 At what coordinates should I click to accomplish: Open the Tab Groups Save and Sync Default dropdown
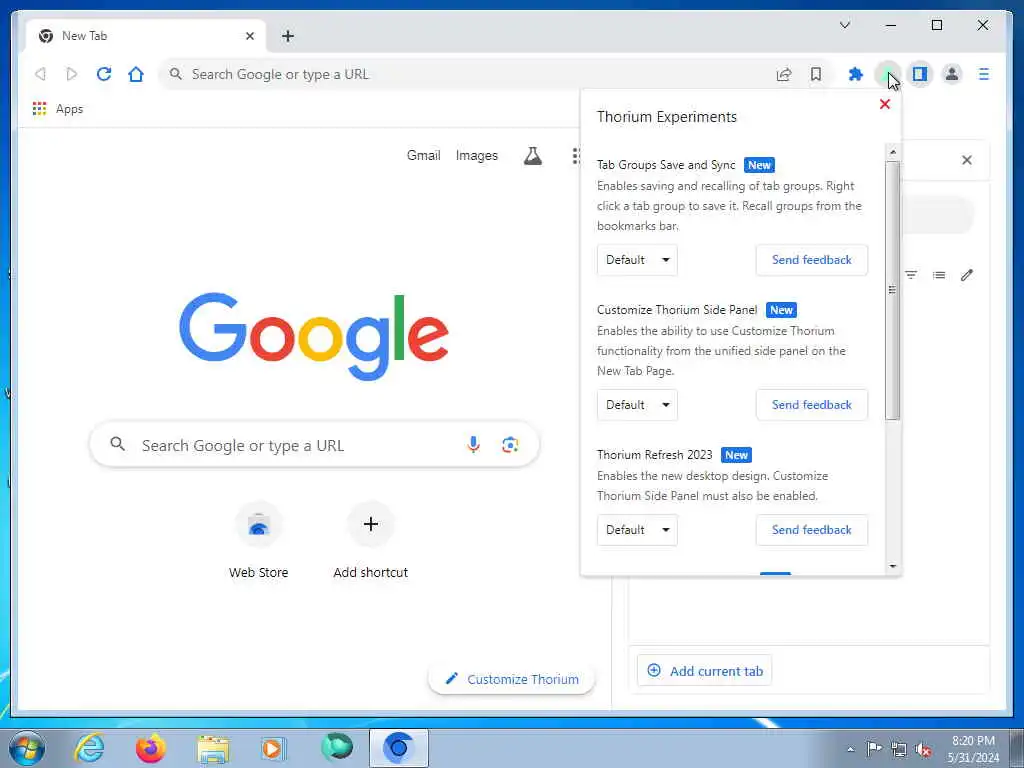[x=637, y=260]
